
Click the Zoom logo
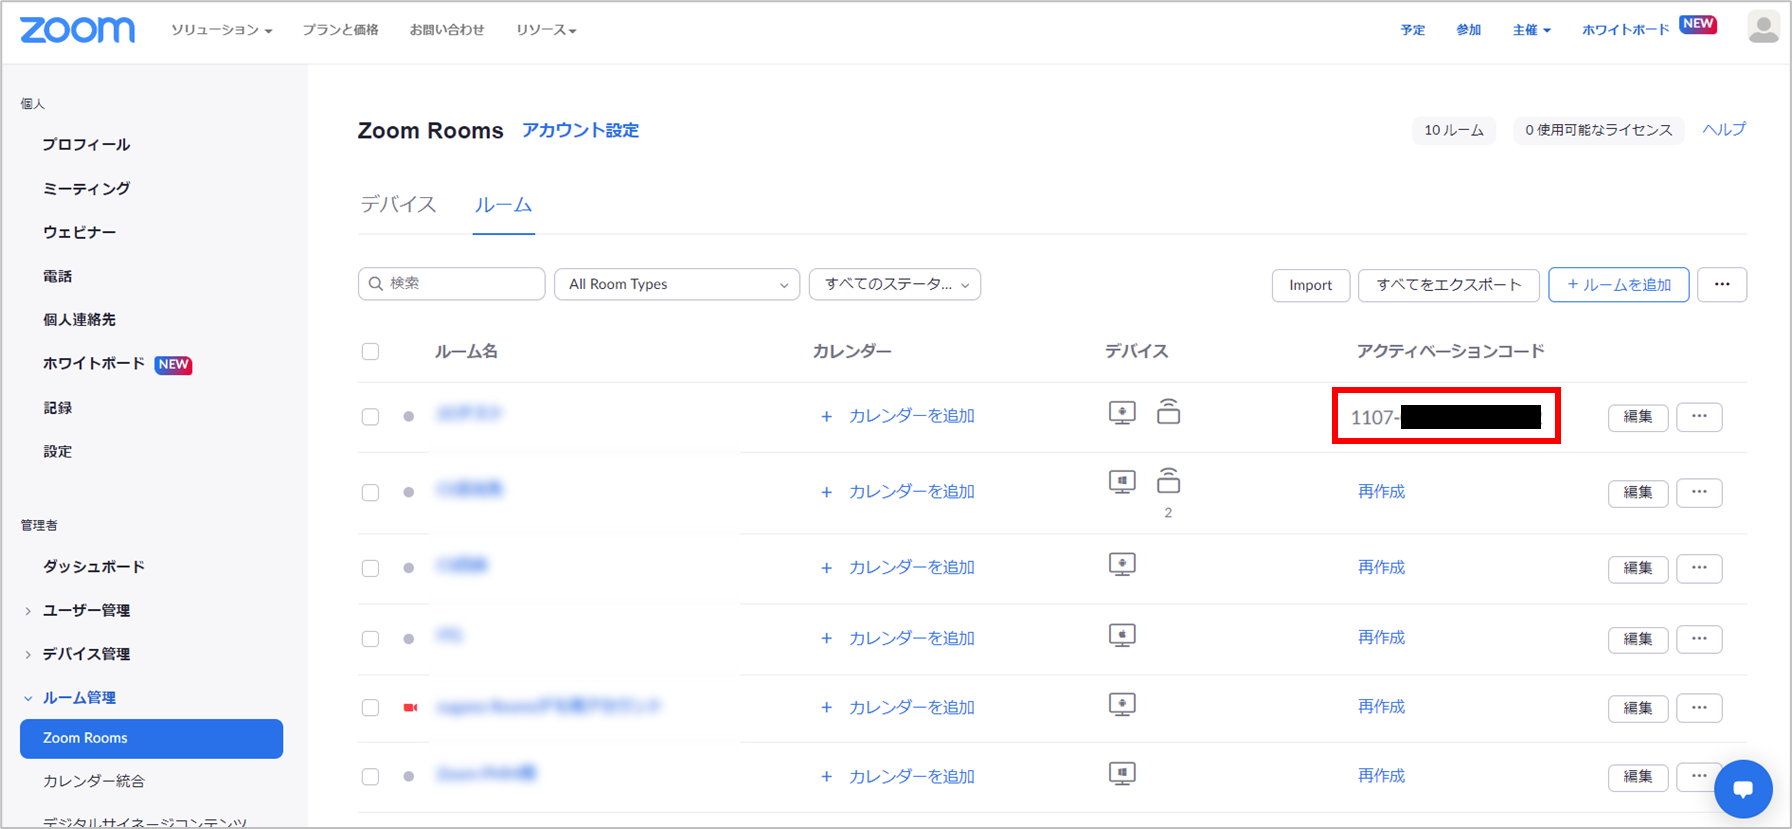pos(77,30)
